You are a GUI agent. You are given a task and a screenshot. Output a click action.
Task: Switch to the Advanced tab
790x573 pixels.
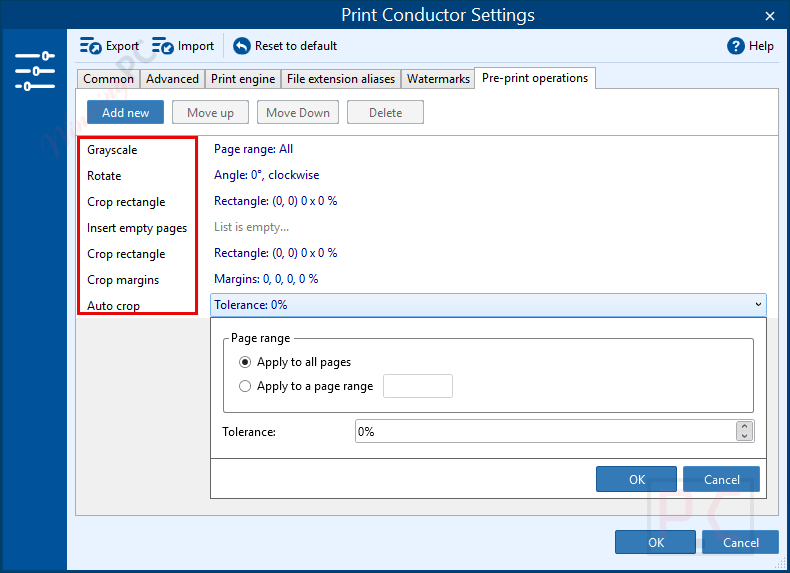click(x=172, y=79)
